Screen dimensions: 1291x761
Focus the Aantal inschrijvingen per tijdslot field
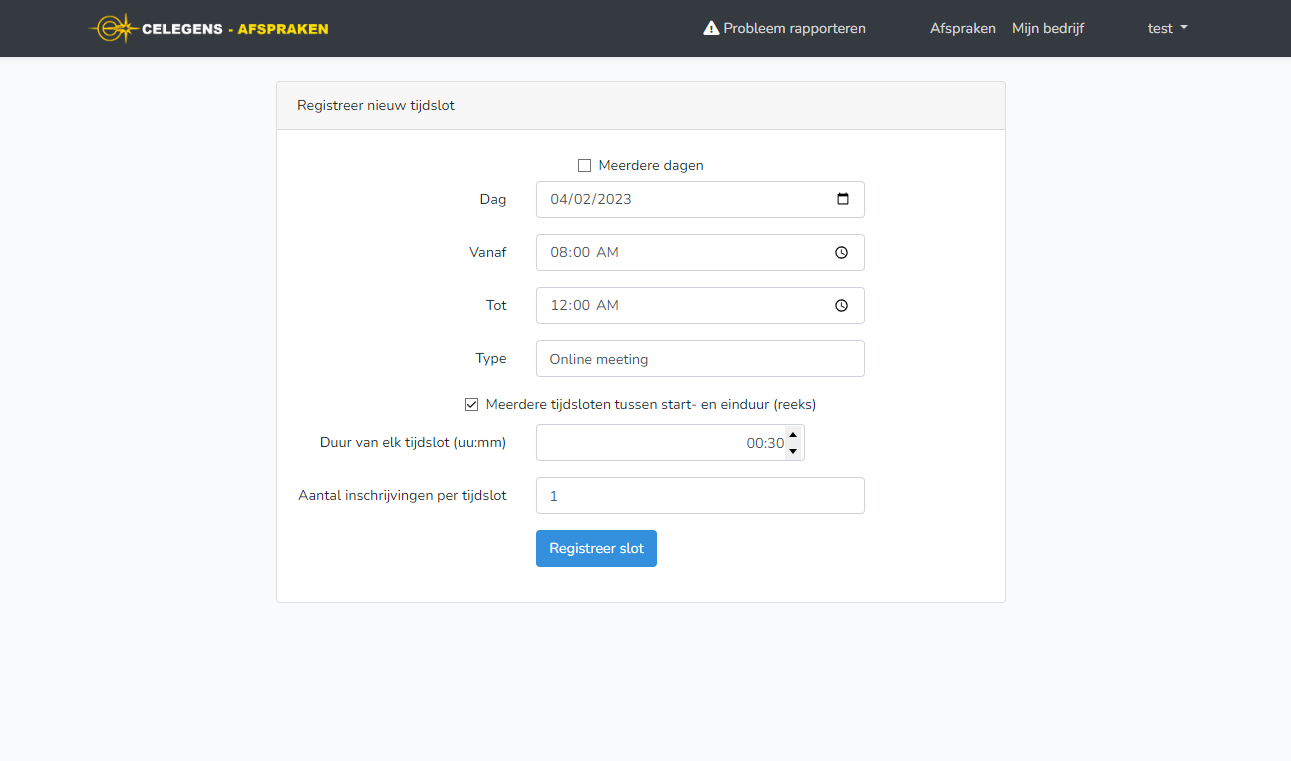tap(700, 496)
